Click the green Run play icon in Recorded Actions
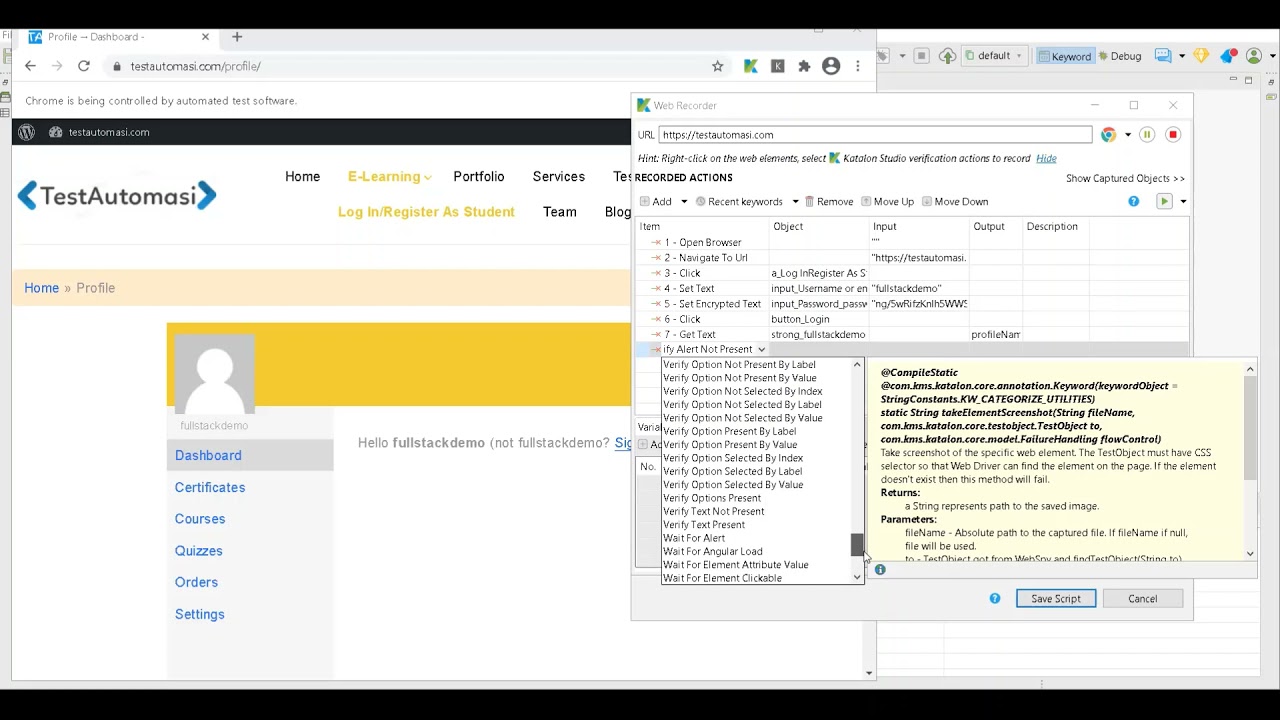Image resolution: width=1280 pixels, height=720 pixels. point(1164,201)
